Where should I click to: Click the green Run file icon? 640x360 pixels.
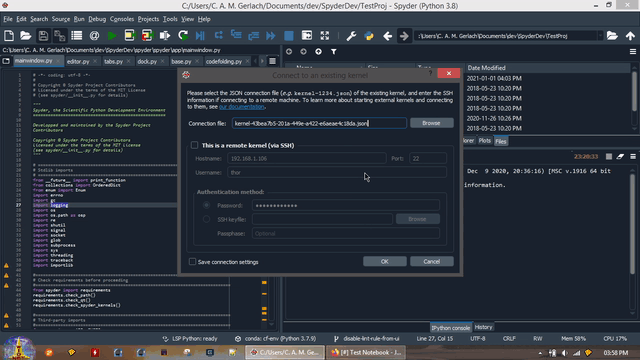coord(111,36)
